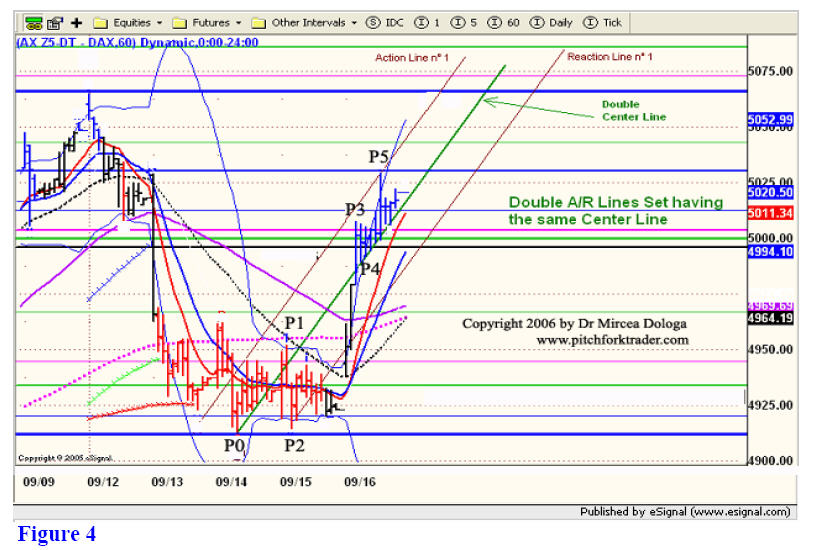Screen dimensions: 815x550
Task: Click the 09/14 date on time axis
Action: 232,481
